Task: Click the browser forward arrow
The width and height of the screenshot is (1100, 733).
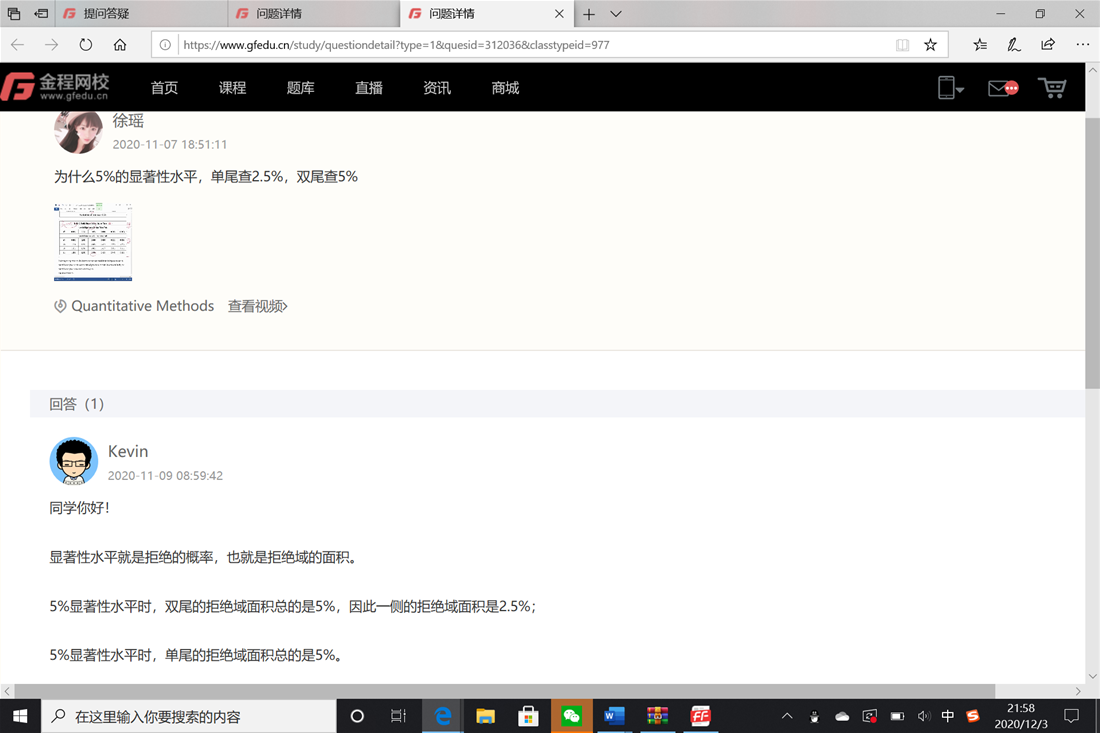Action: coord(51,45)
